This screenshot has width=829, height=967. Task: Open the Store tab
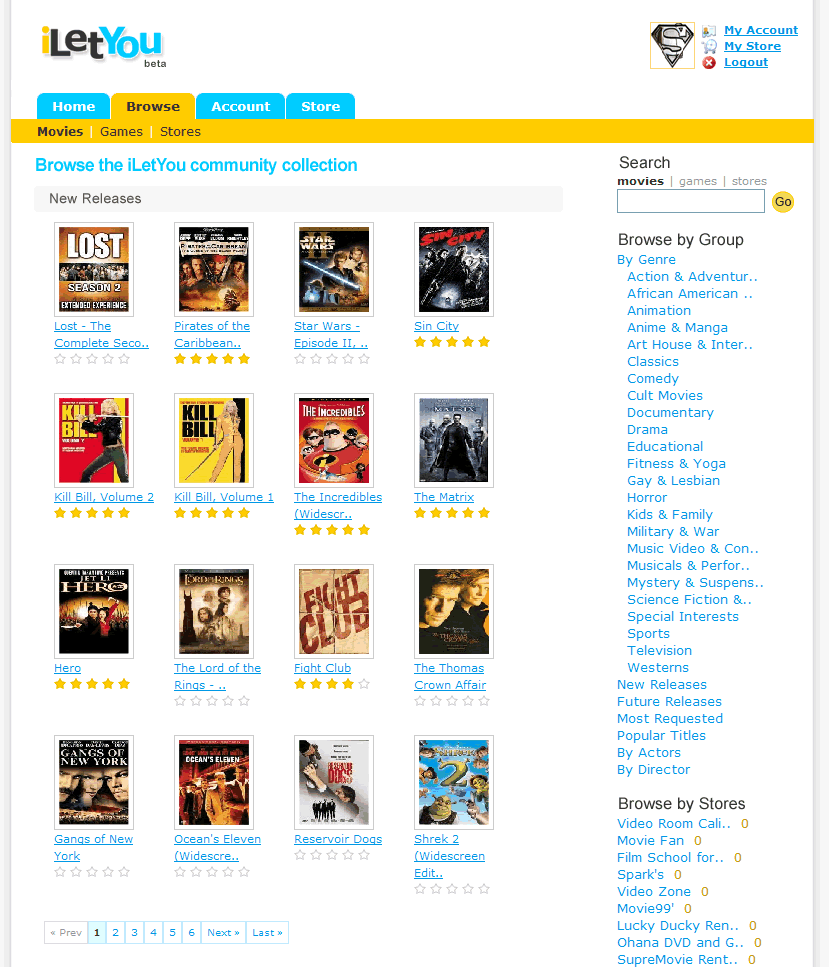pos(320,106)
